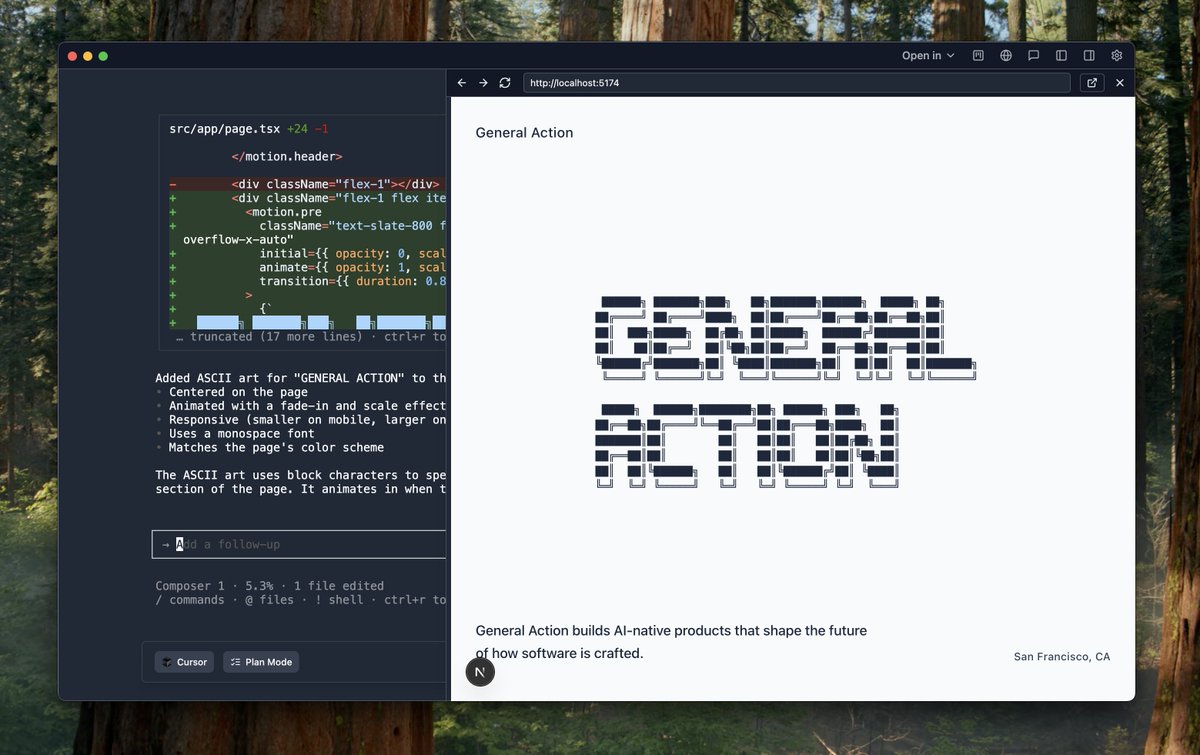
Task: Go back in the preview browser
Action: [x=462, y=83]
